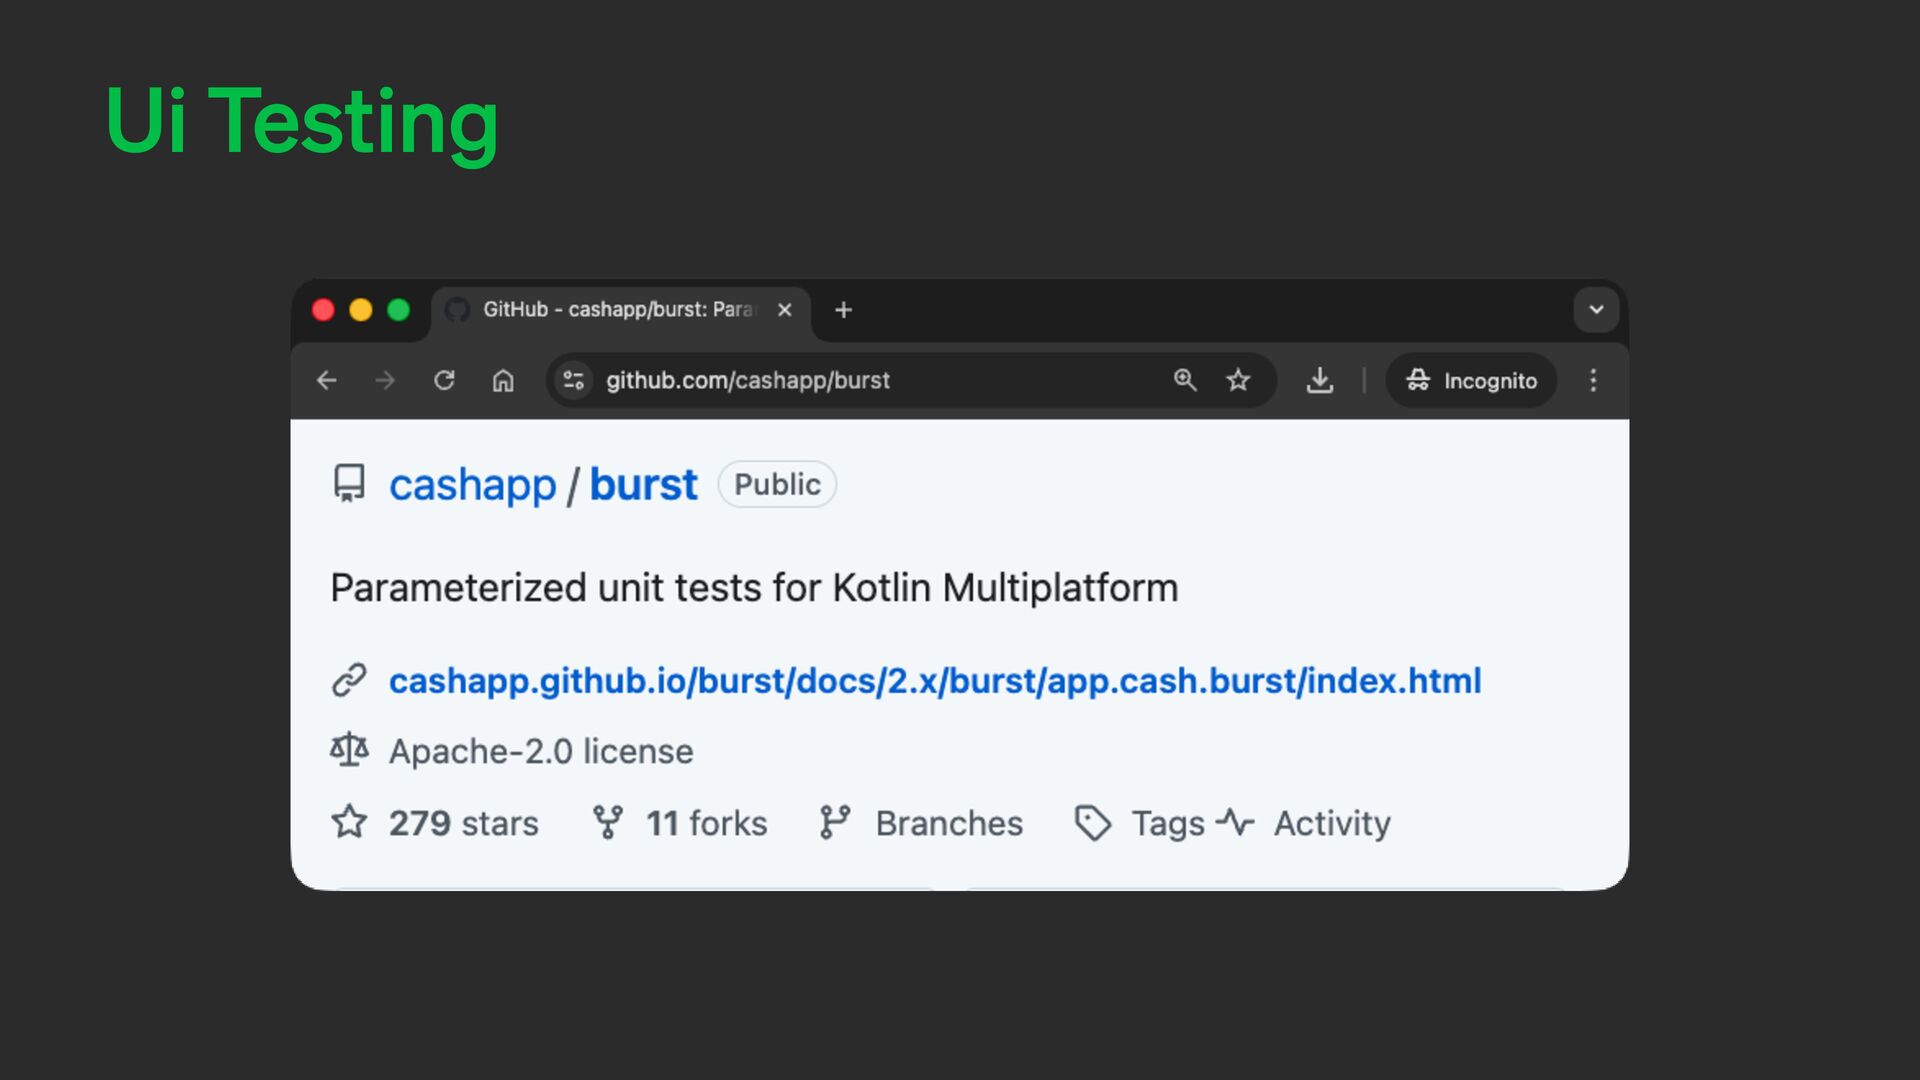This screenshot has width=1920, height=1080.
Task: View the 279 stars link
Action: click(462, 824)
